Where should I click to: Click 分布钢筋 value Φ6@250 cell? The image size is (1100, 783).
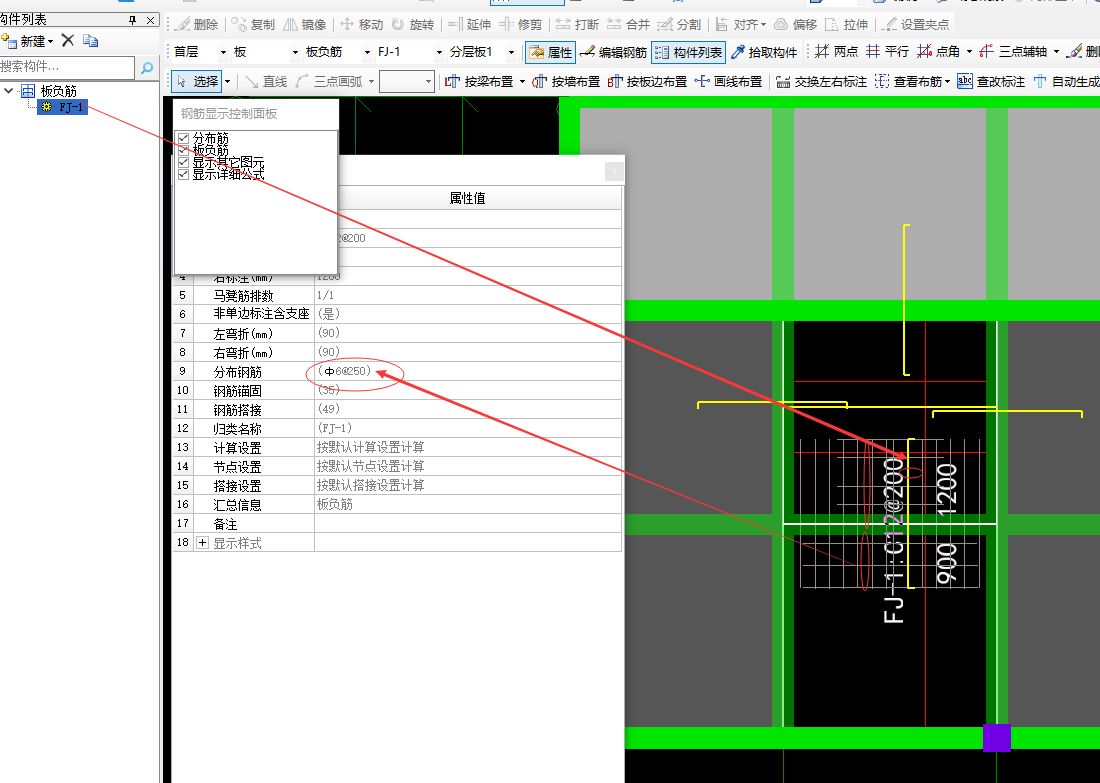(x=468, y=371)
